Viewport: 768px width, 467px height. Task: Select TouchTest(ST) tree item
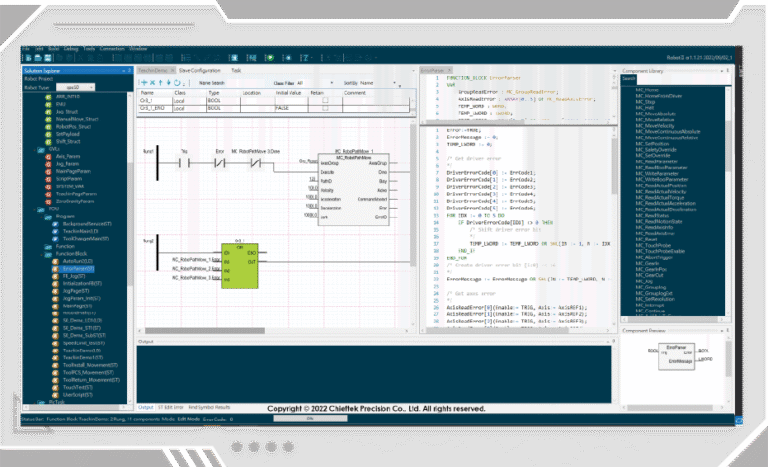click(77, 388)
